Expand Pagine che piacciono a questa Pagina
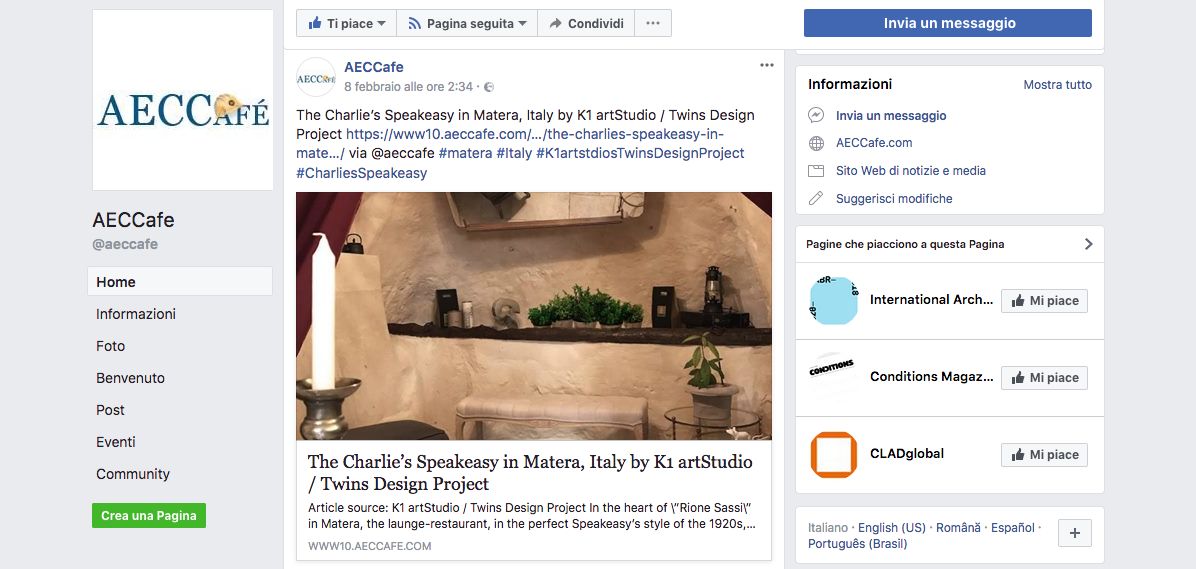 coord(1088,244)
